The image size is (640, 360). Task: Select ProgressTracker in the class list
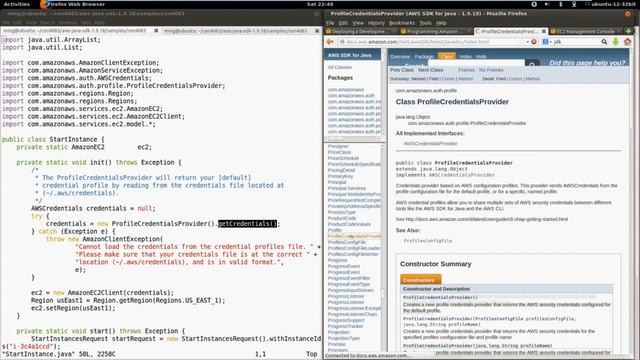pos(345,327)
